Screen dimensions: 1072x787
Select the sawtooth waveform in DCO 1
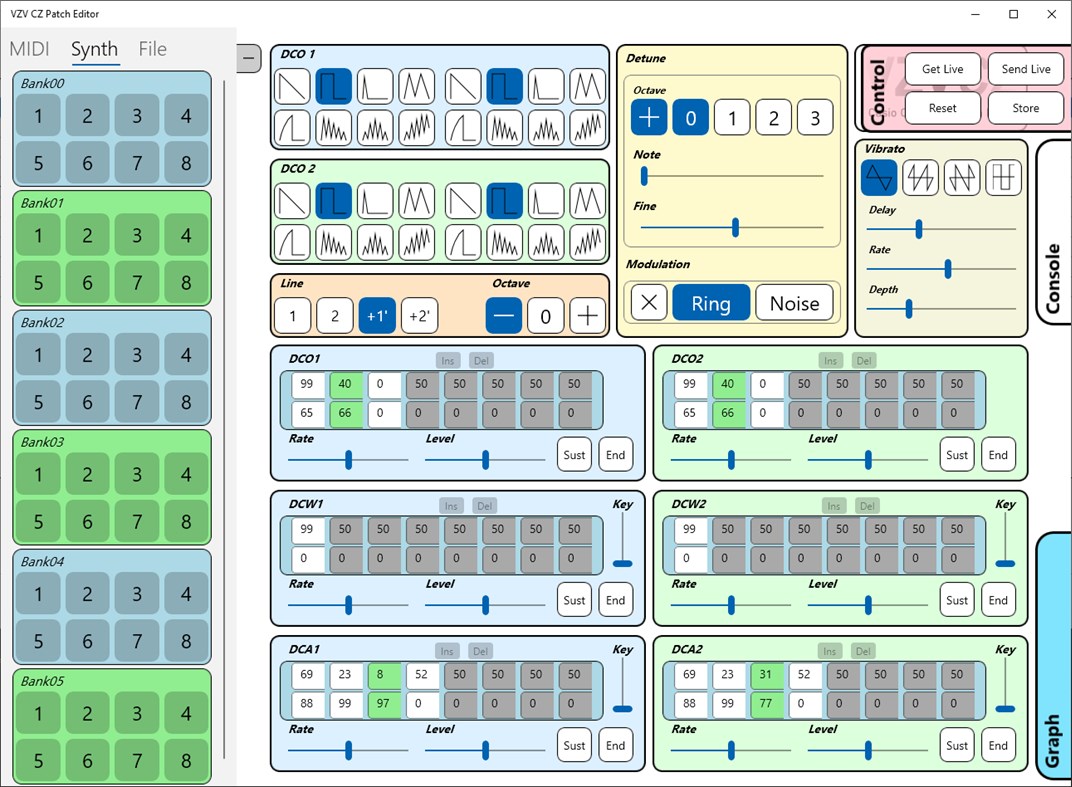click(x=292, y=87)
